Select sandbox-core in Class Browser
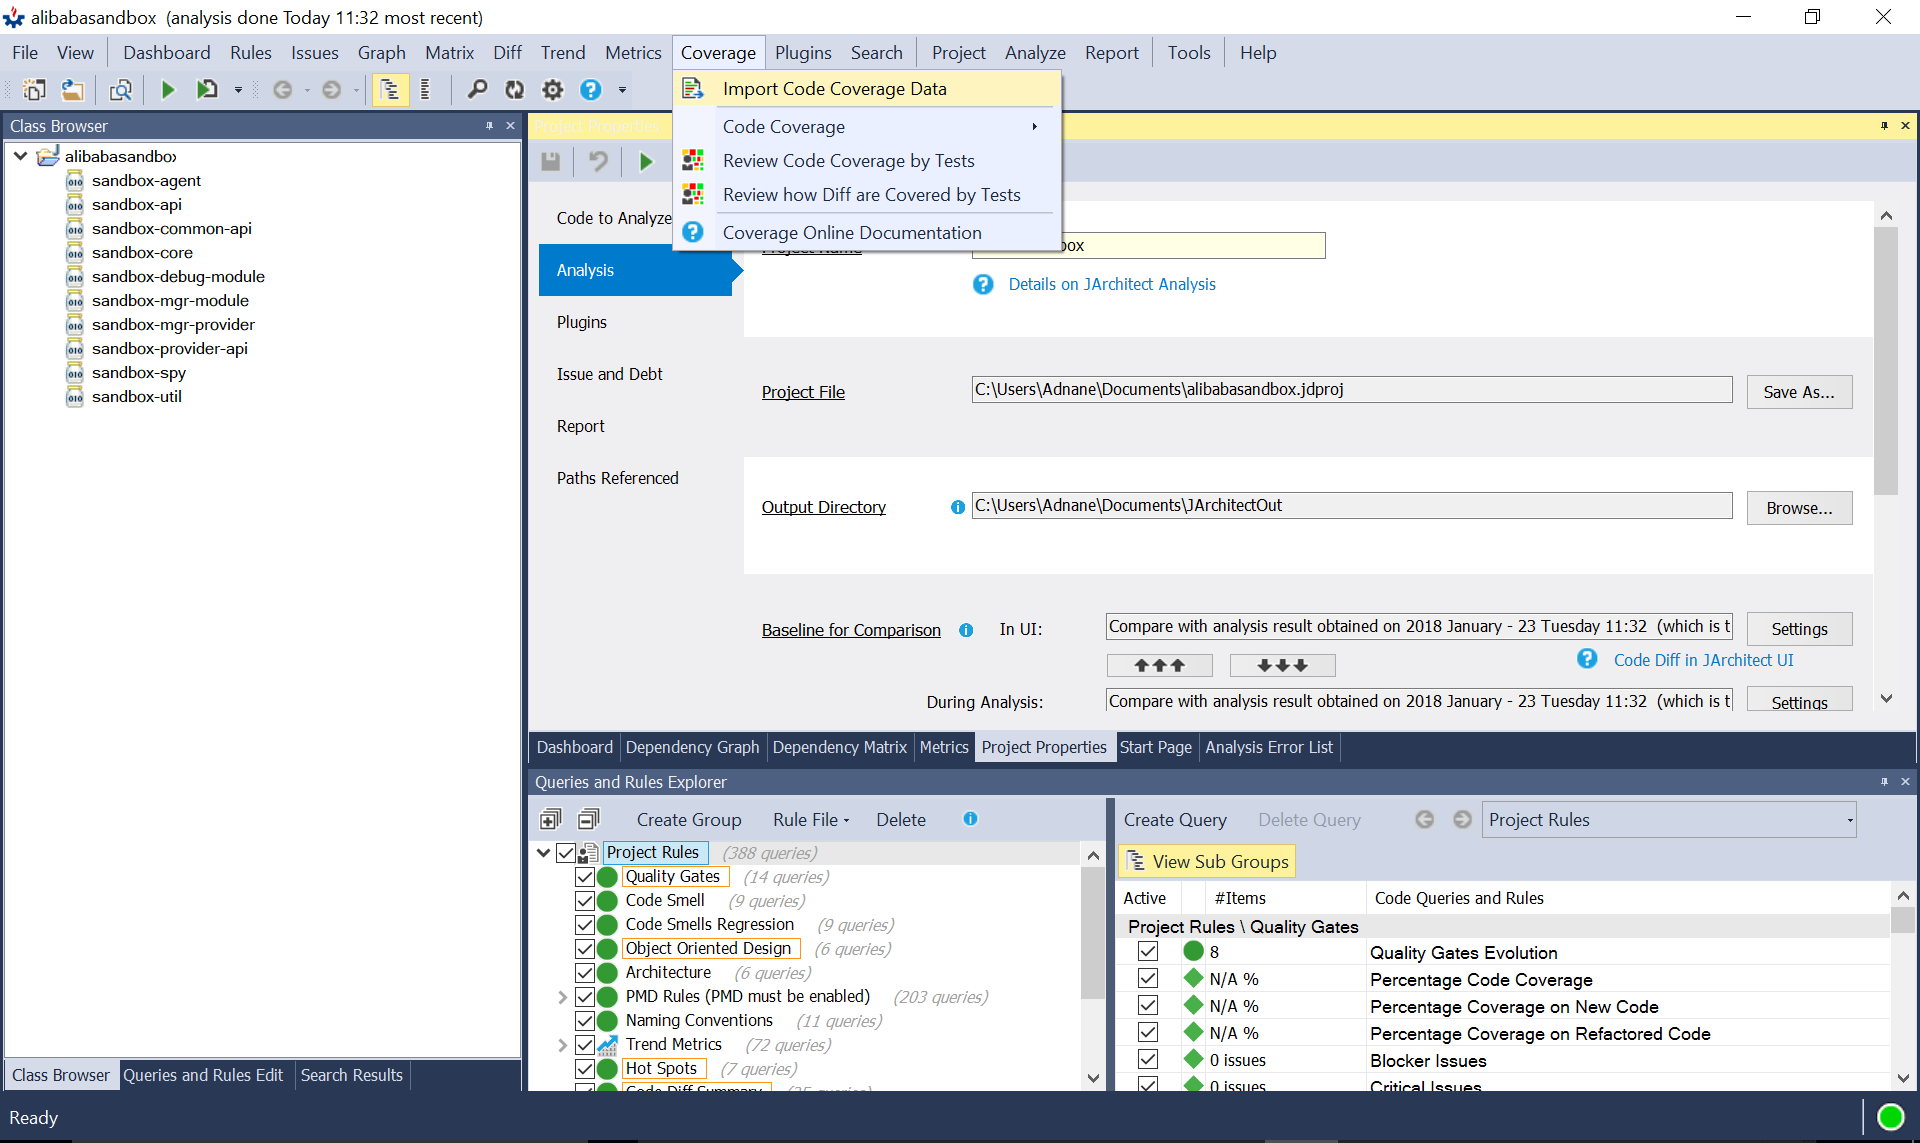Viewport: 1920px width, 1143px height. pos(142,253)
